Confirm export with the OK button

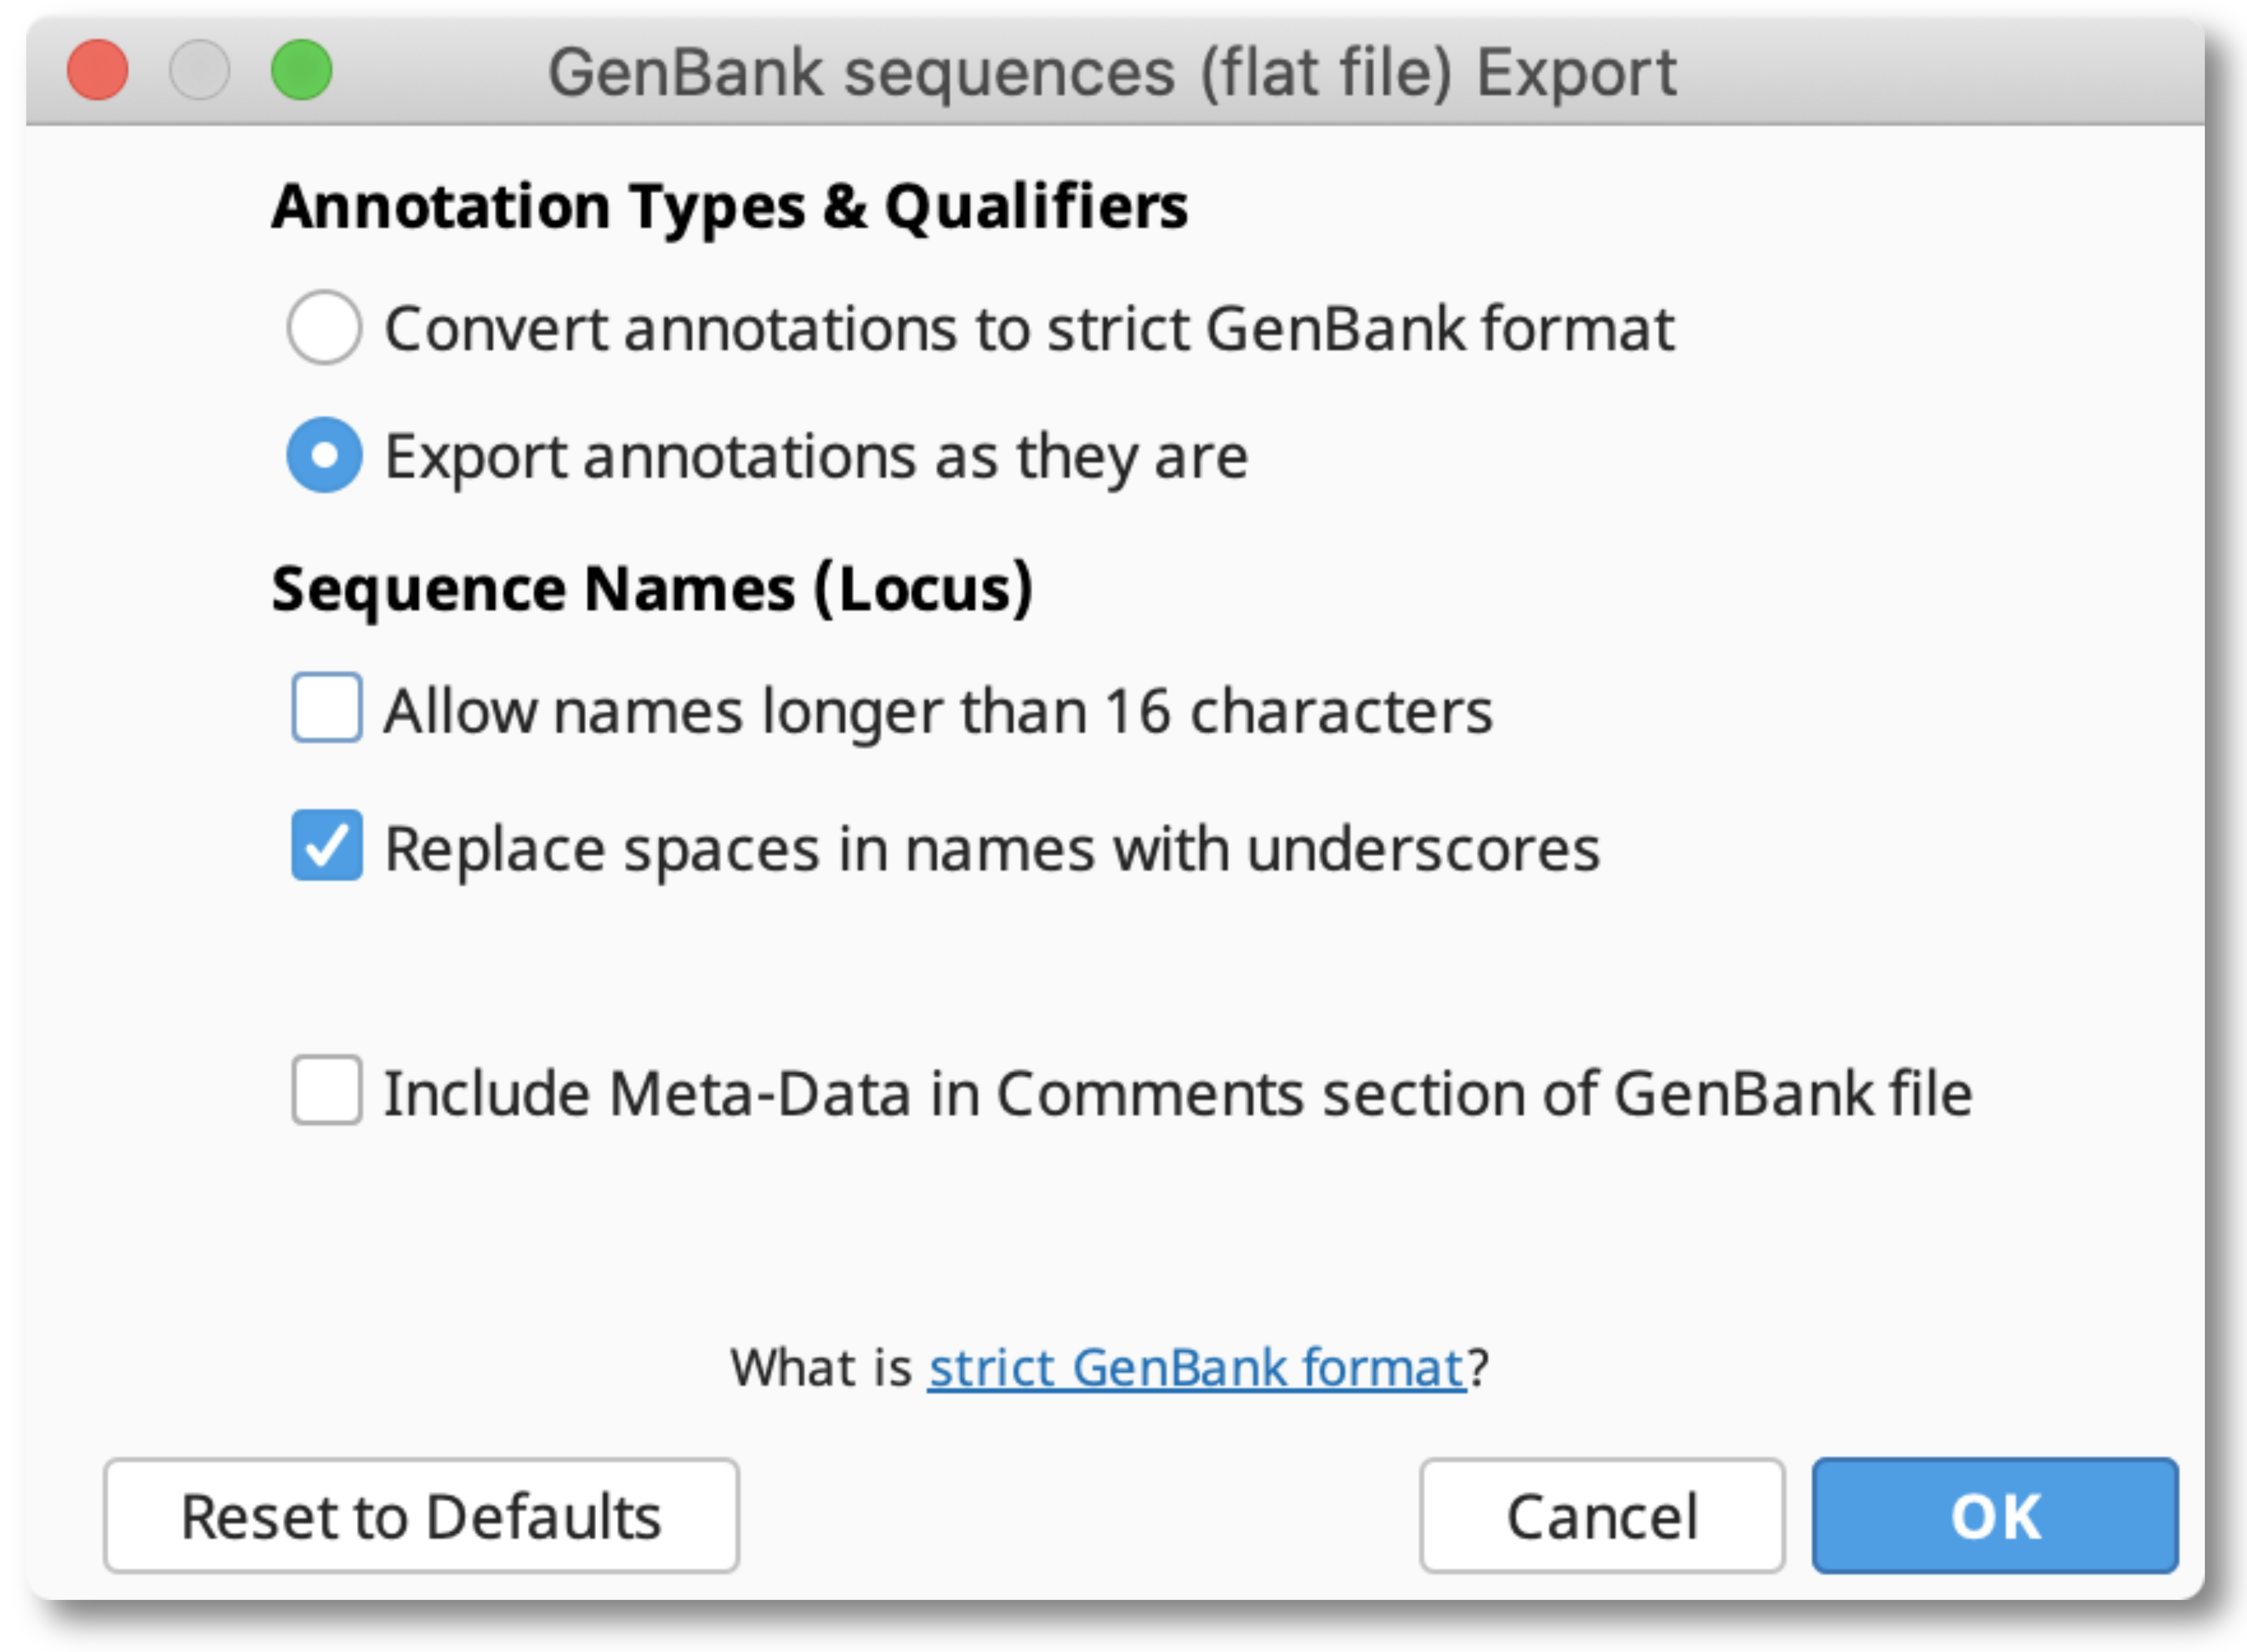point(1994,1516)
